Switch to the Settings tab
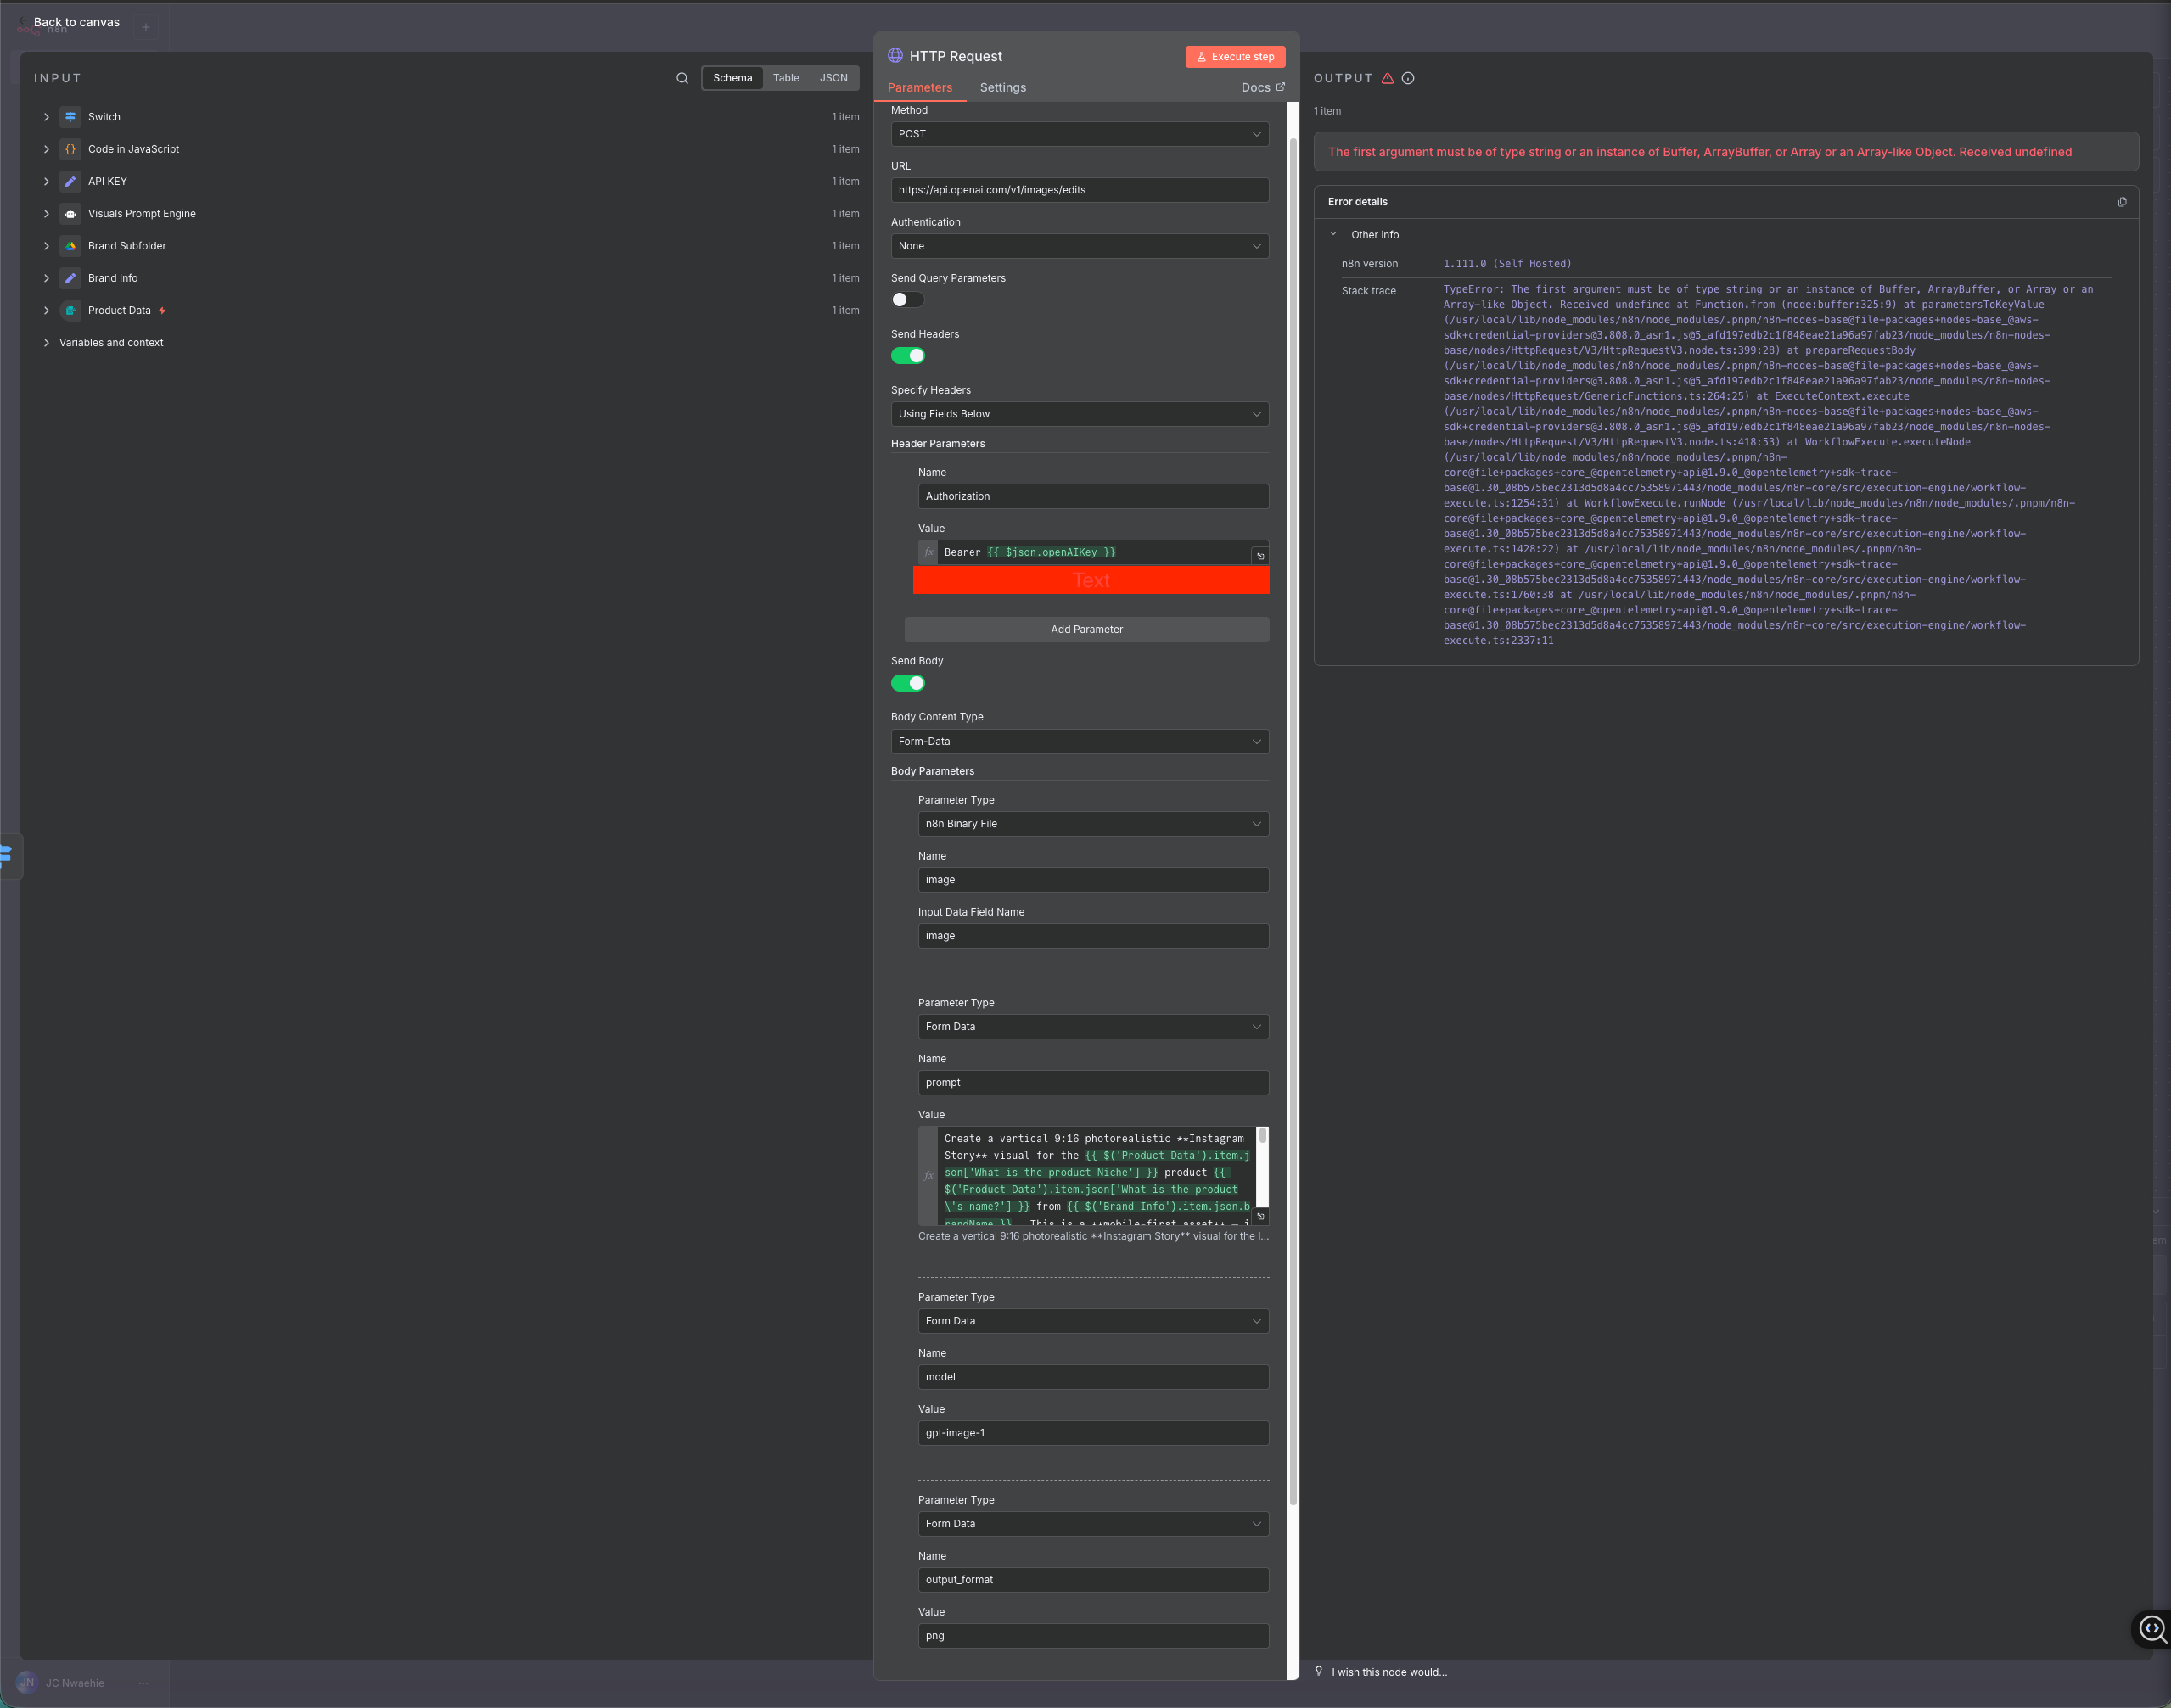The image size is (2171, 1708). (1002, 88)
